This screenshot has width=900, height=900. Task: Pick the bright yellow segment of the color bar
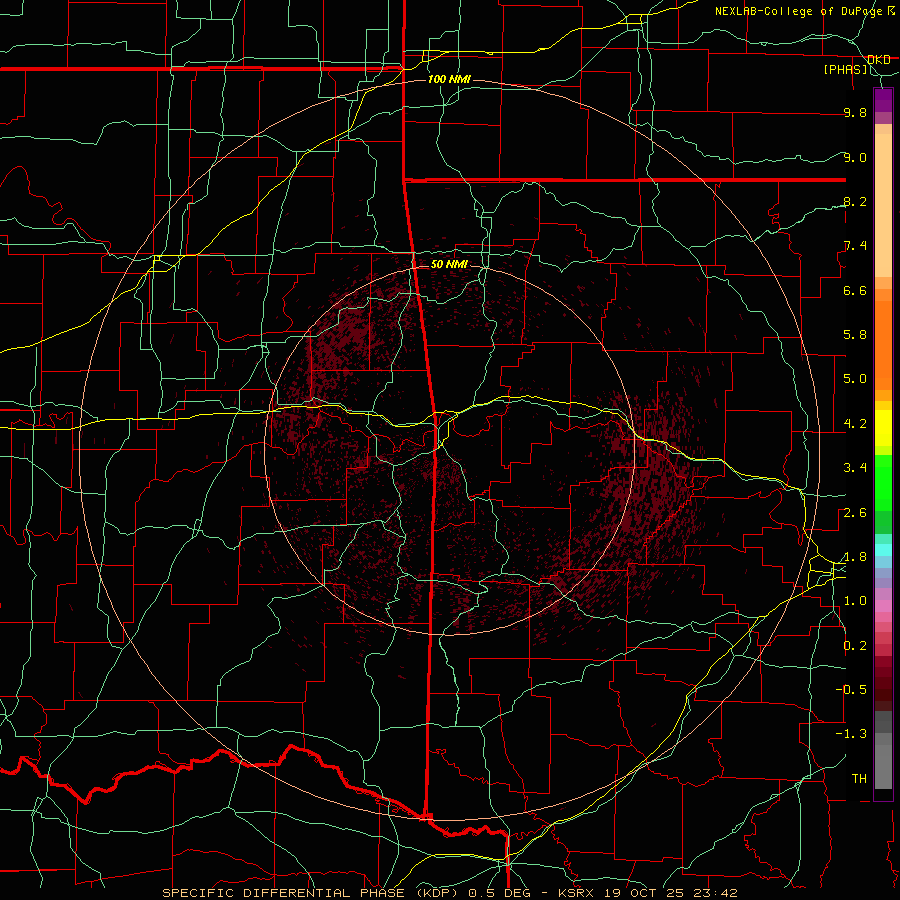[x=883, y=428]
